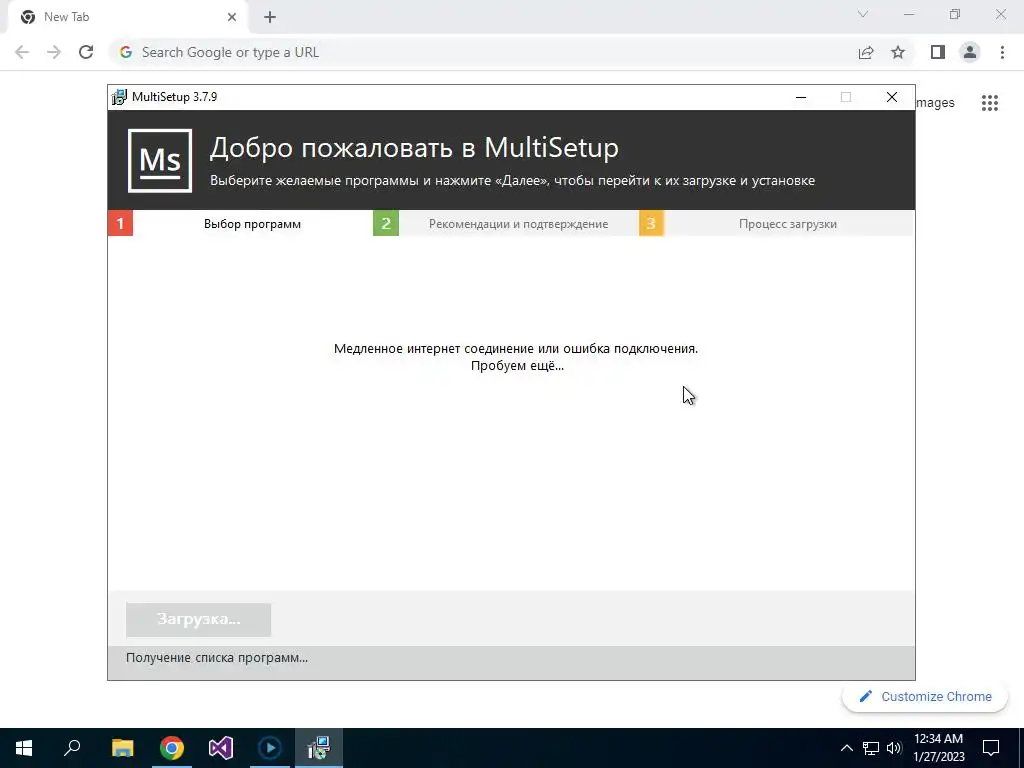Toggle the Chrome side panel icon

pyautogui.click(x=938, y=52)
